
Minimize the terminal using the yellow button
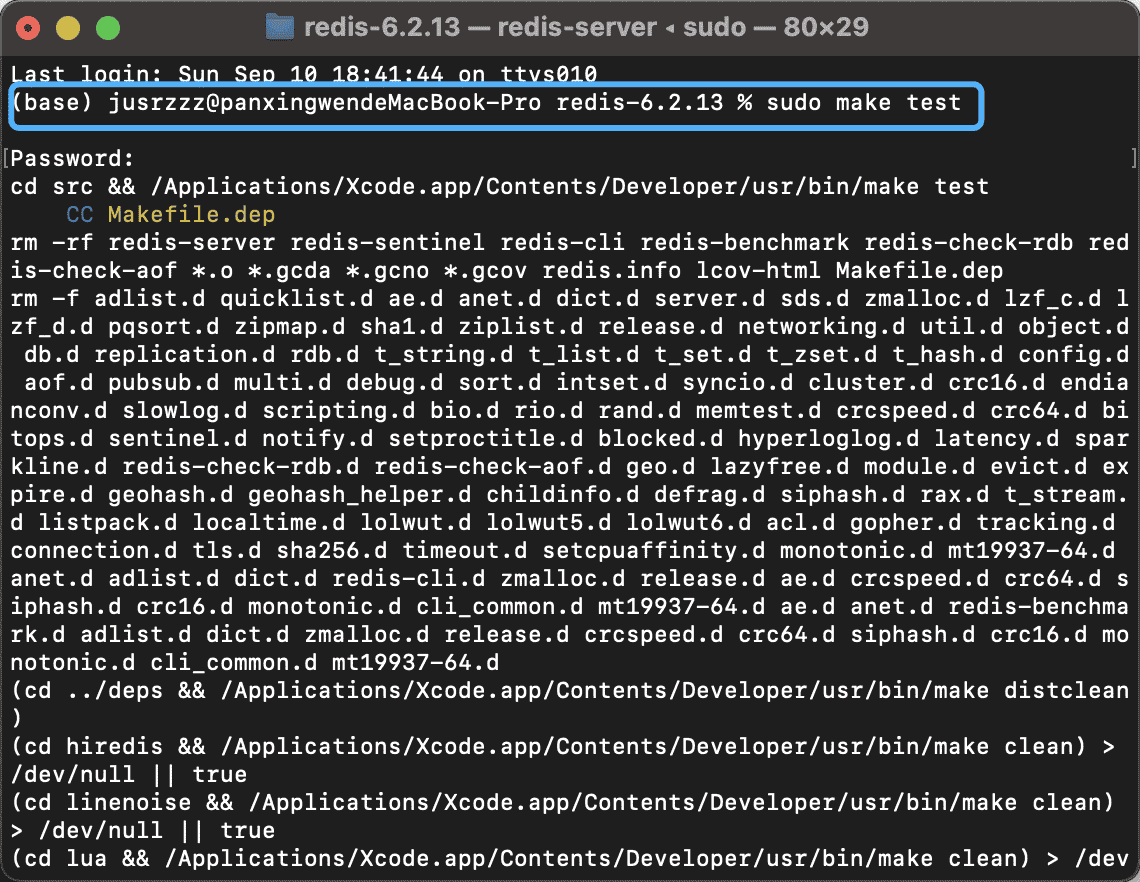(x=68, y=27)
